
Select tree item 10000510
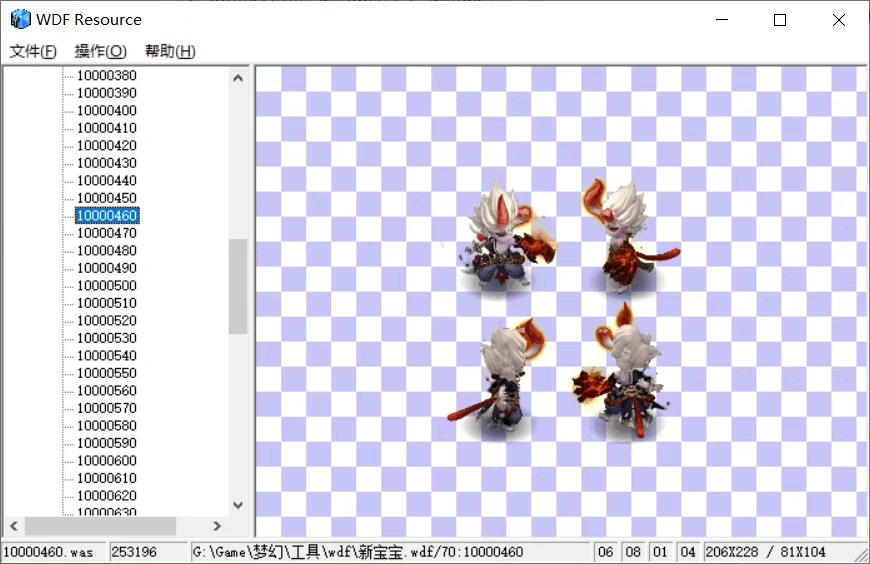coord(107,303)
